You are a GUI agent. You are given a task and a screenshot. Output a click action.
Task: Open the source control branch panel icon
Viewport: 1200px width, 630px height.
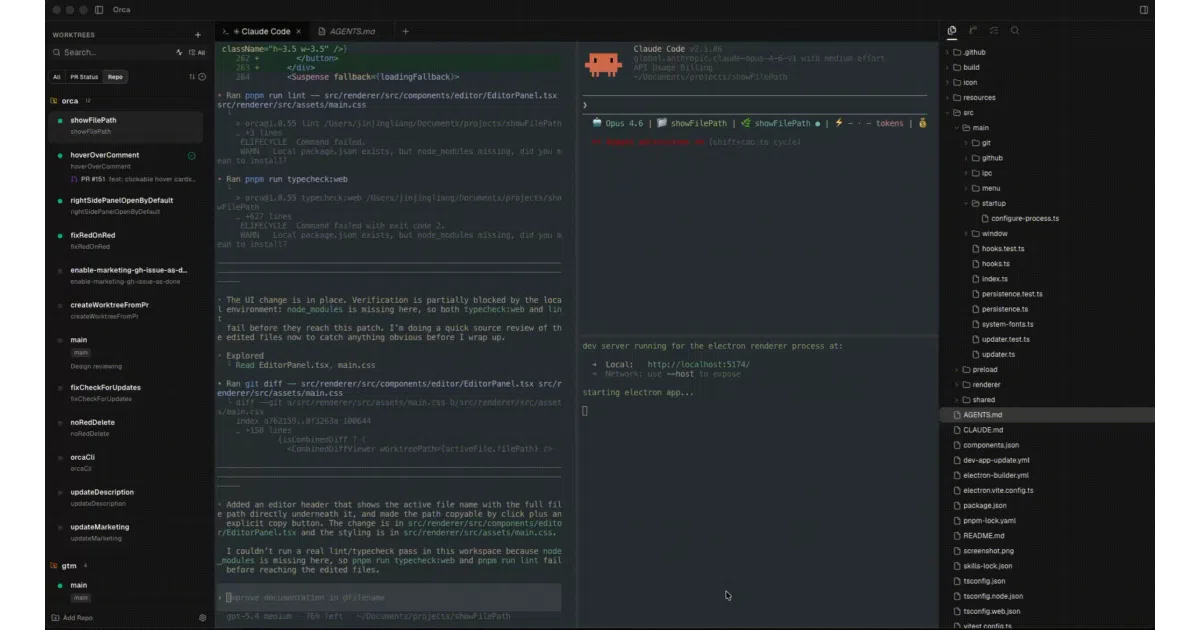[x=973, y=31]
